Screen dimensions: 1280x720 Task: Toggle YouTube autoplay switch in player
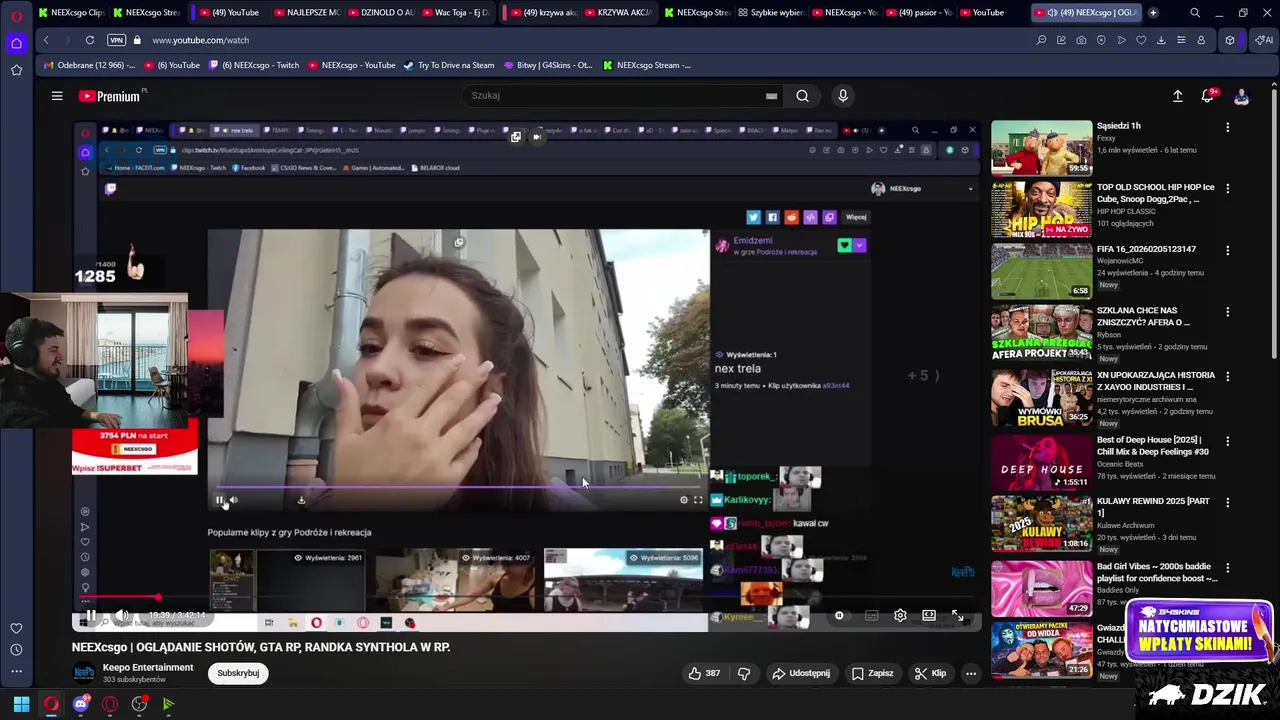[840, 615]
